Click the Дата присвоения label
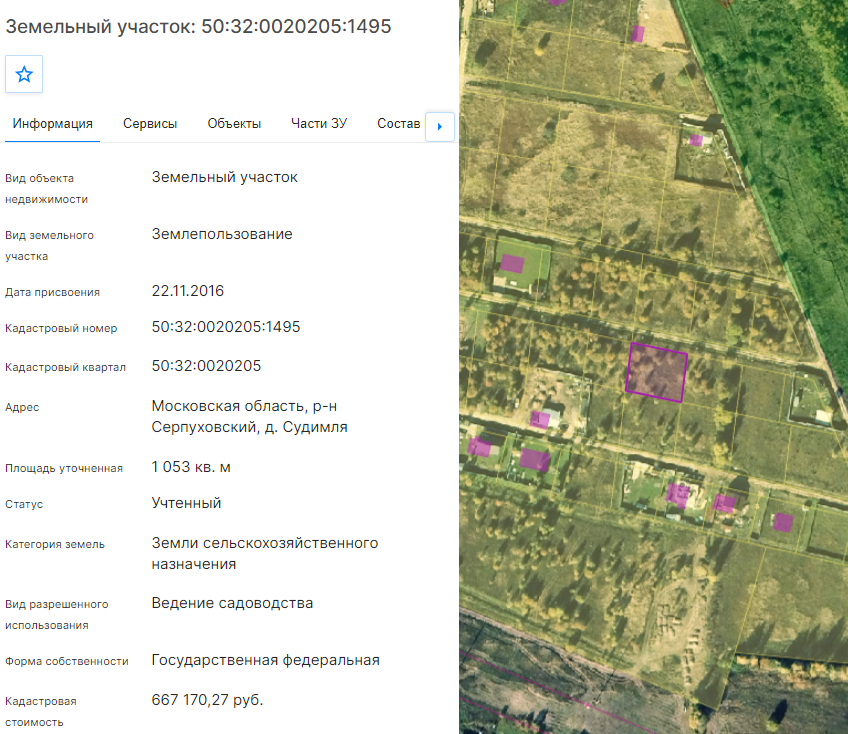This screenshot has height=734, width=848. pos(52,293)
